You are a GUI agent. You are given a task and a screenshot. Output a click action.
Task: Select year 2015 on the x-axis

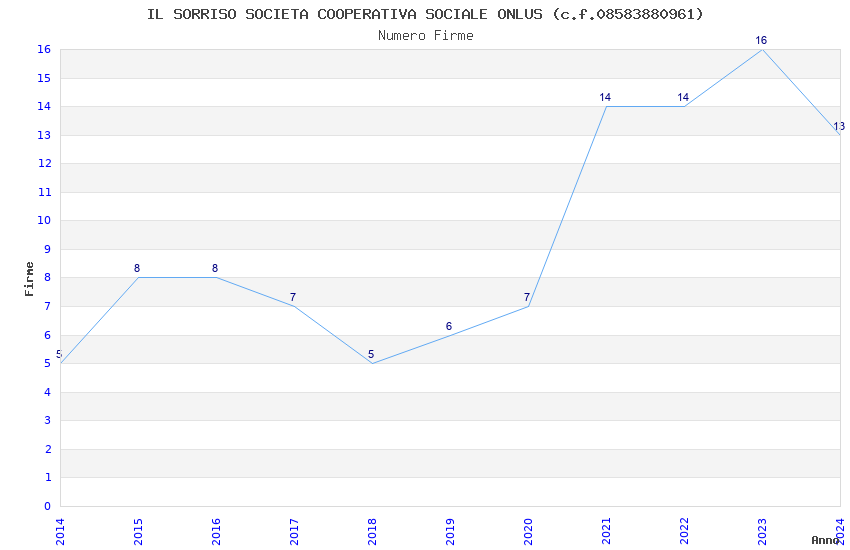138,532
